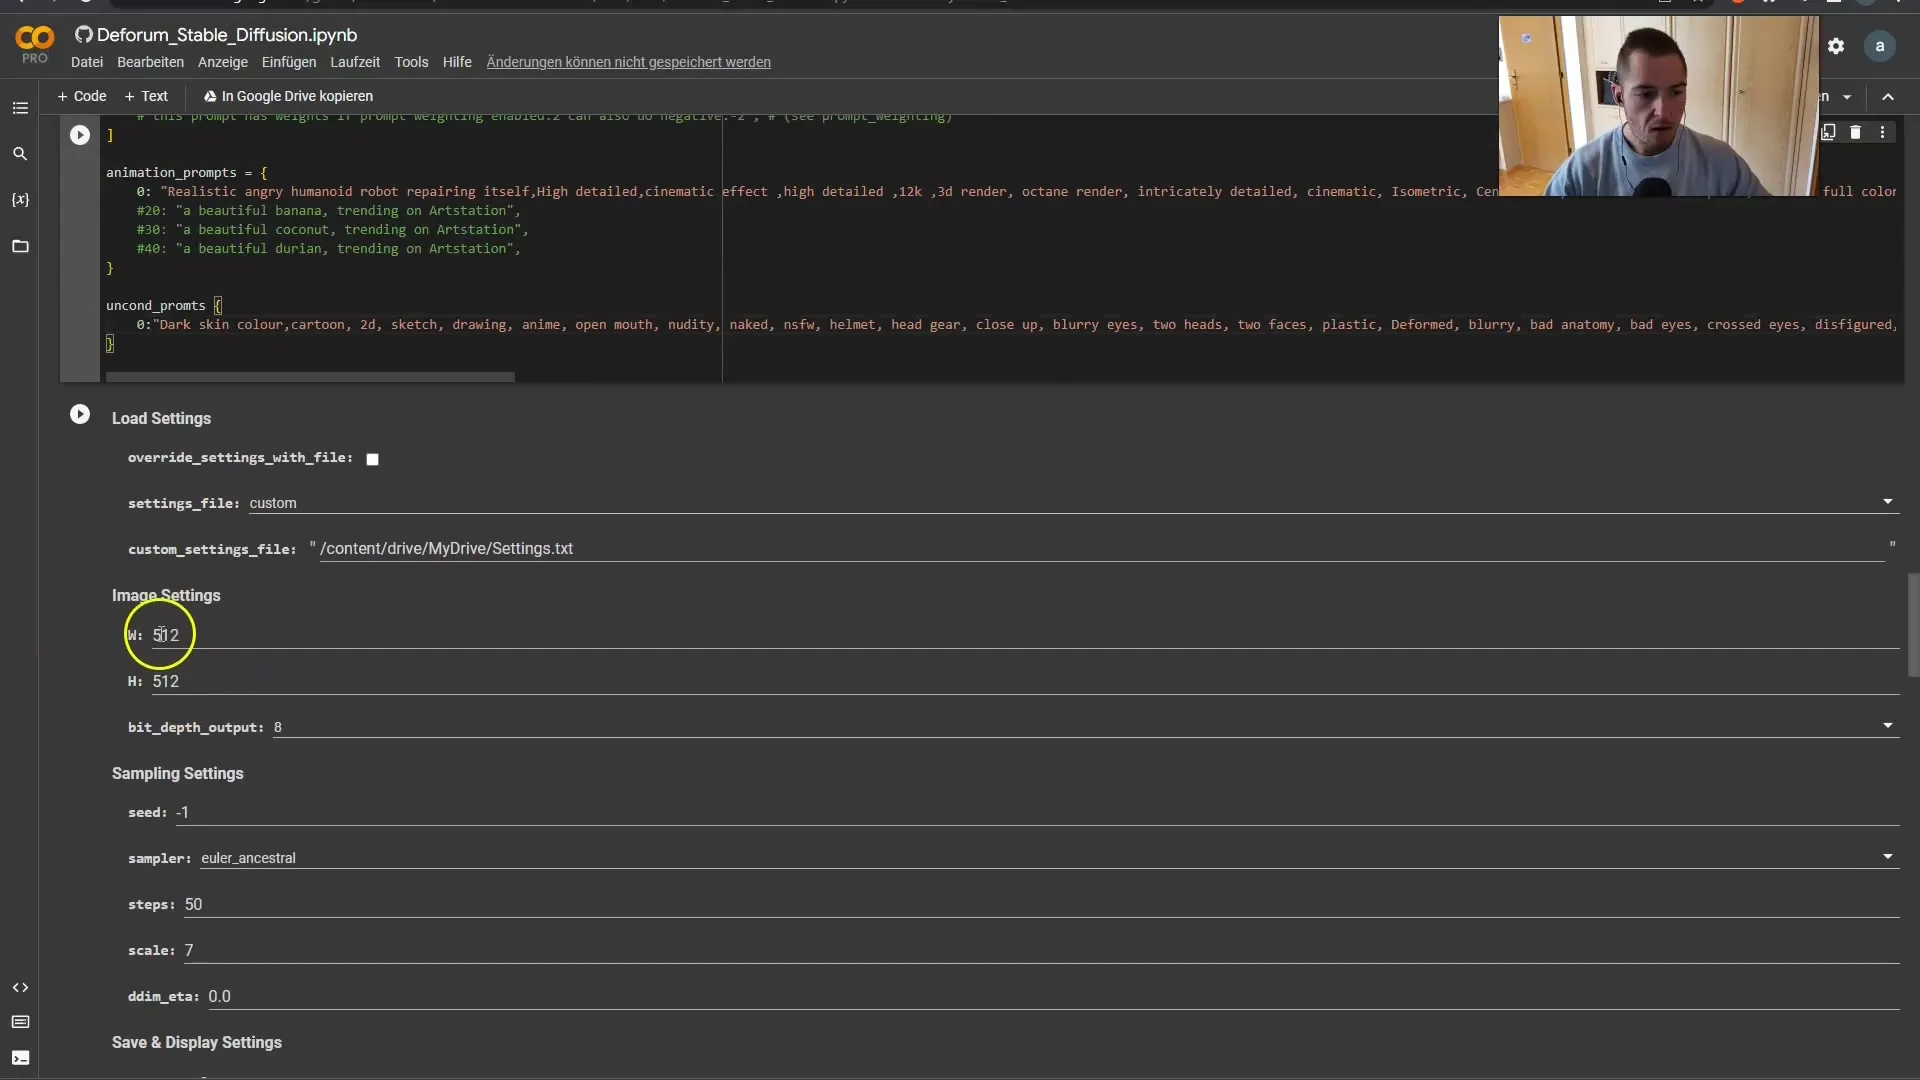Image resolution: width=1920 pixels, height=1080 pixels.
Task: Delete the current cell with trash icon
Action: point(1855,132)
